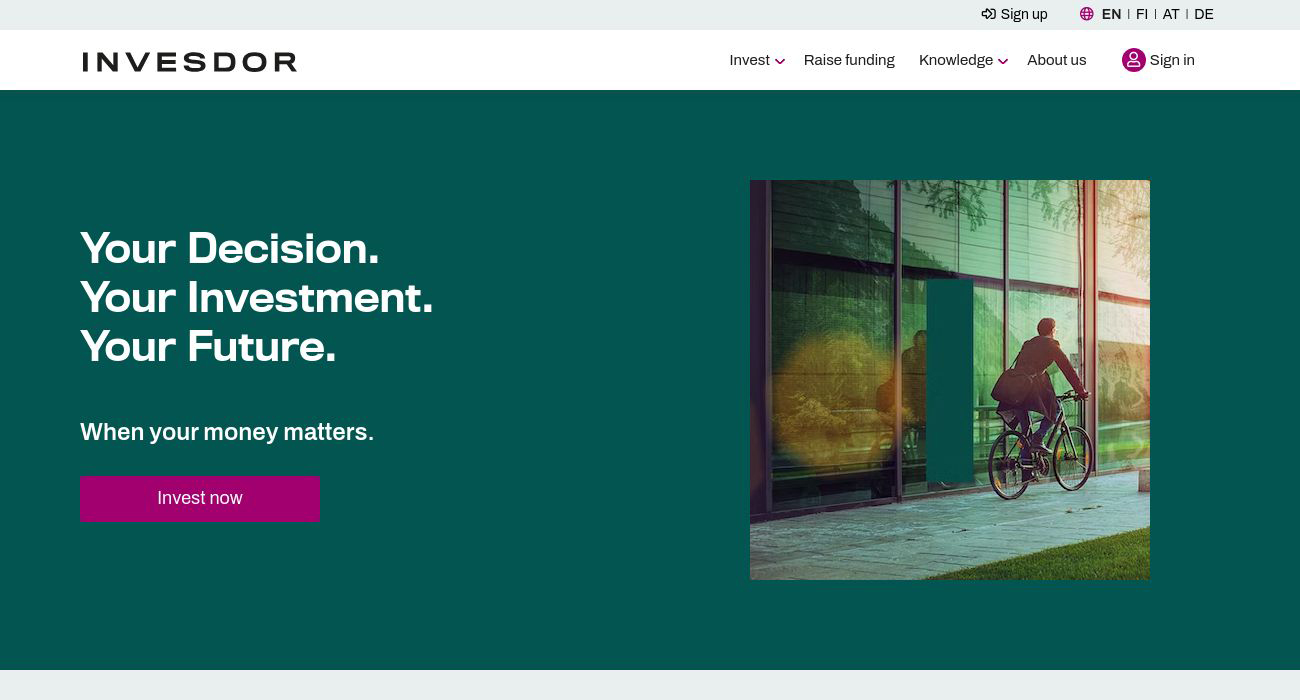Click the 'When your money matters.' text

[x=227, y=432]
